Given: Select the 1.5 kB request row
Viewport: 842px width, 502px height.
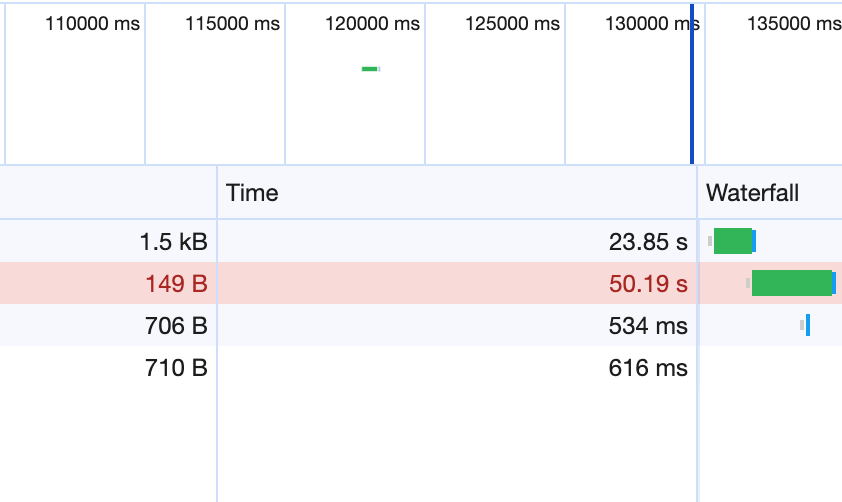Looking at the screenshot, I should 173,241.
